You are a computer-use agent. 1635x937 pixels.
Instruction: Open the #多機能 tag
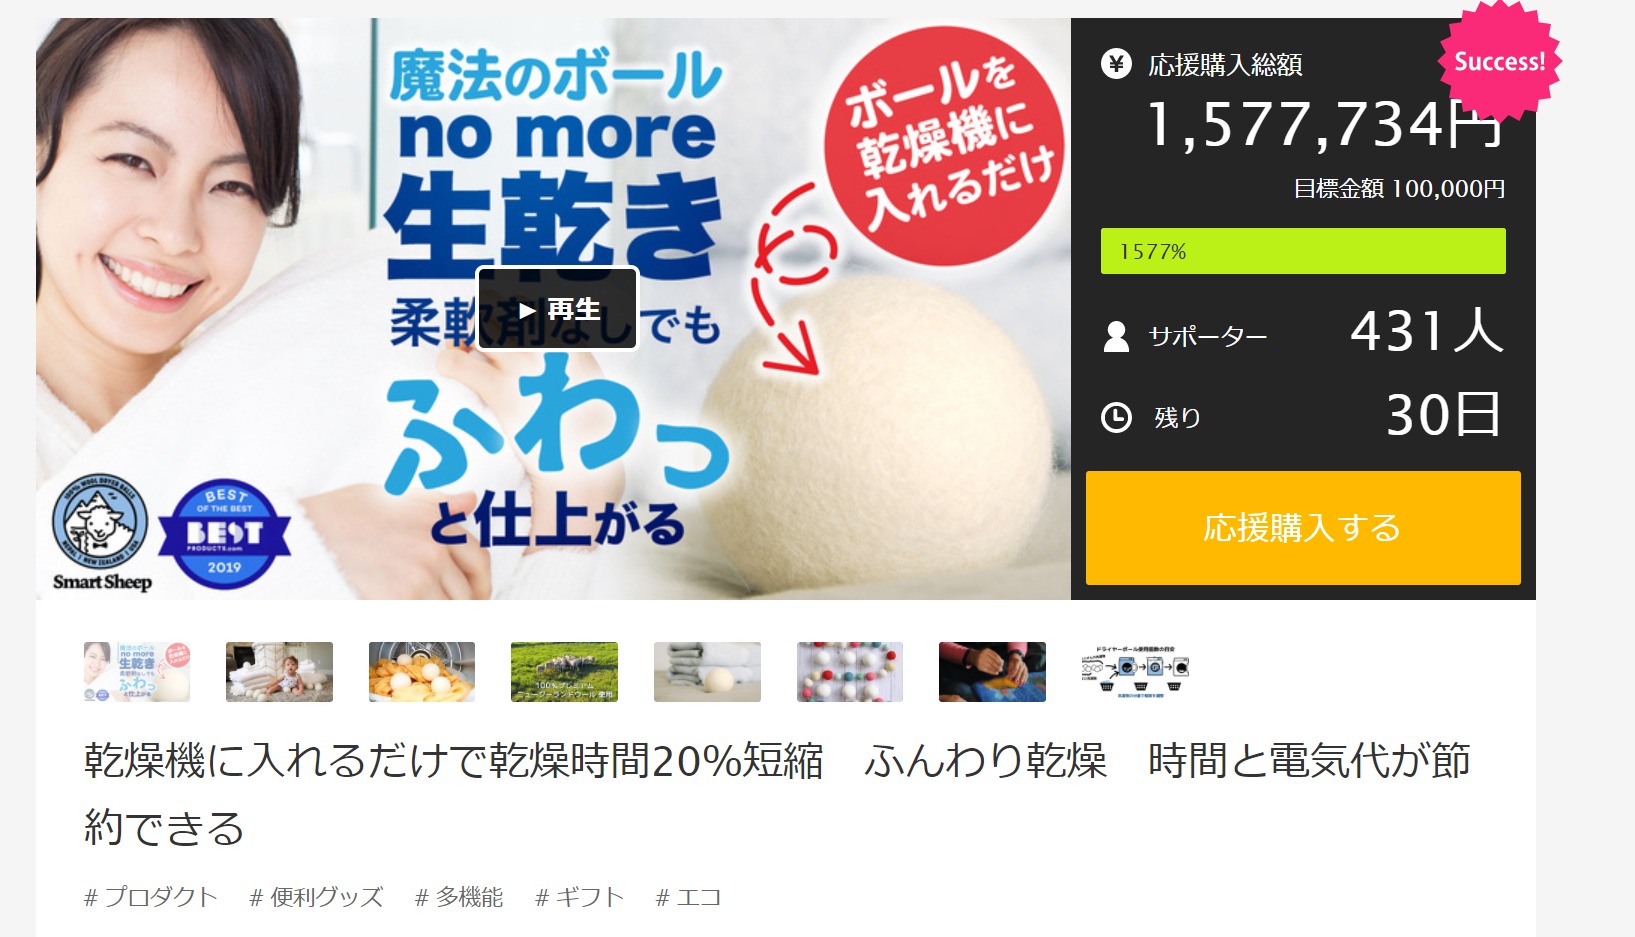point(459,897)
